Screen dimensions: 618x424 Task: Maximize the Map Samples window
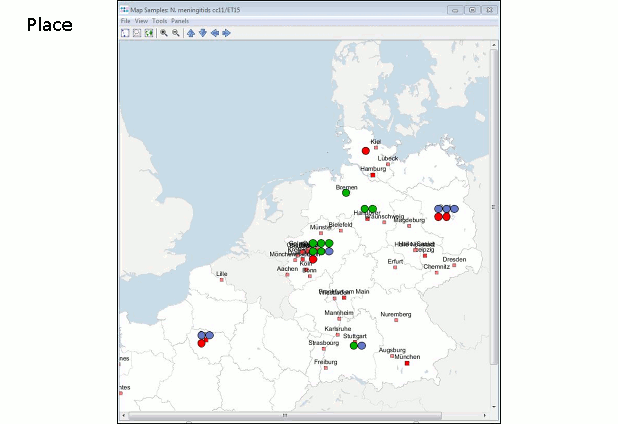471,9
